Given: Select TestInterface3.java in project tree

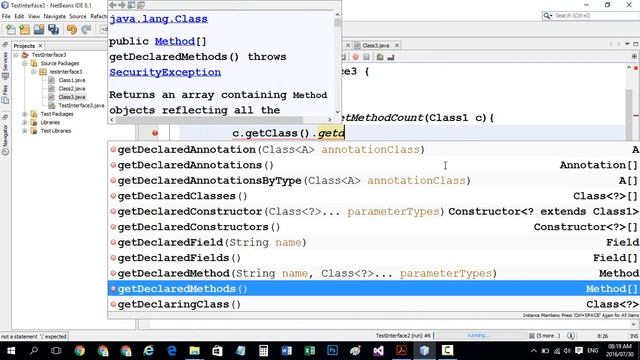Looking at the screenshot, I should point(81,105).
